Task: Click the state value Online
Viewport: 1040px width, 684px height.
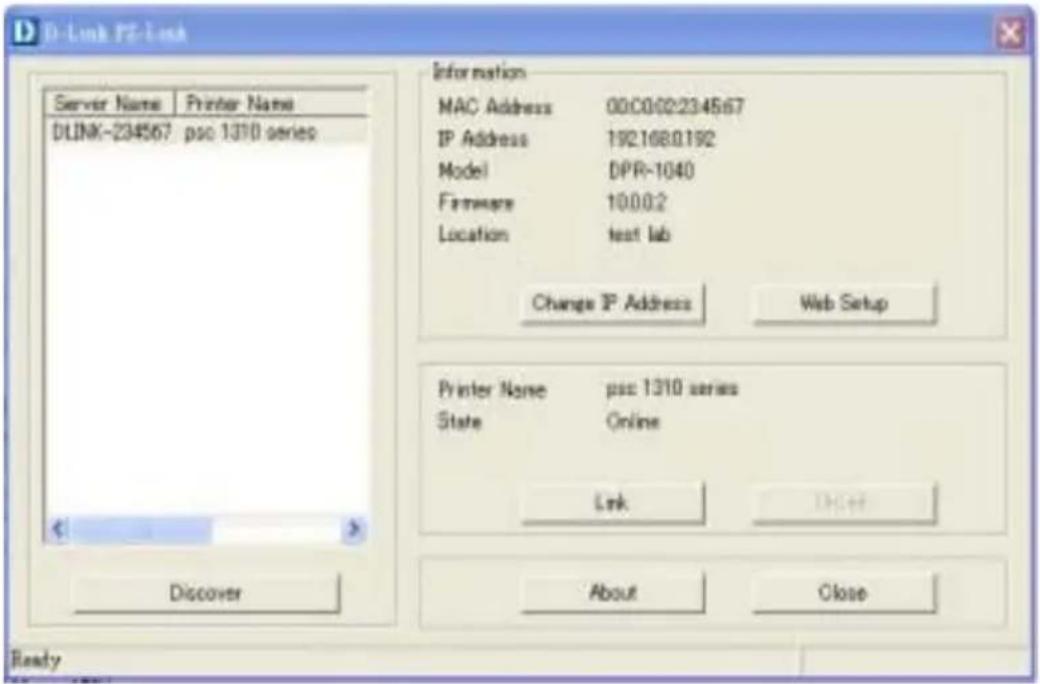Action: [633, 421]
